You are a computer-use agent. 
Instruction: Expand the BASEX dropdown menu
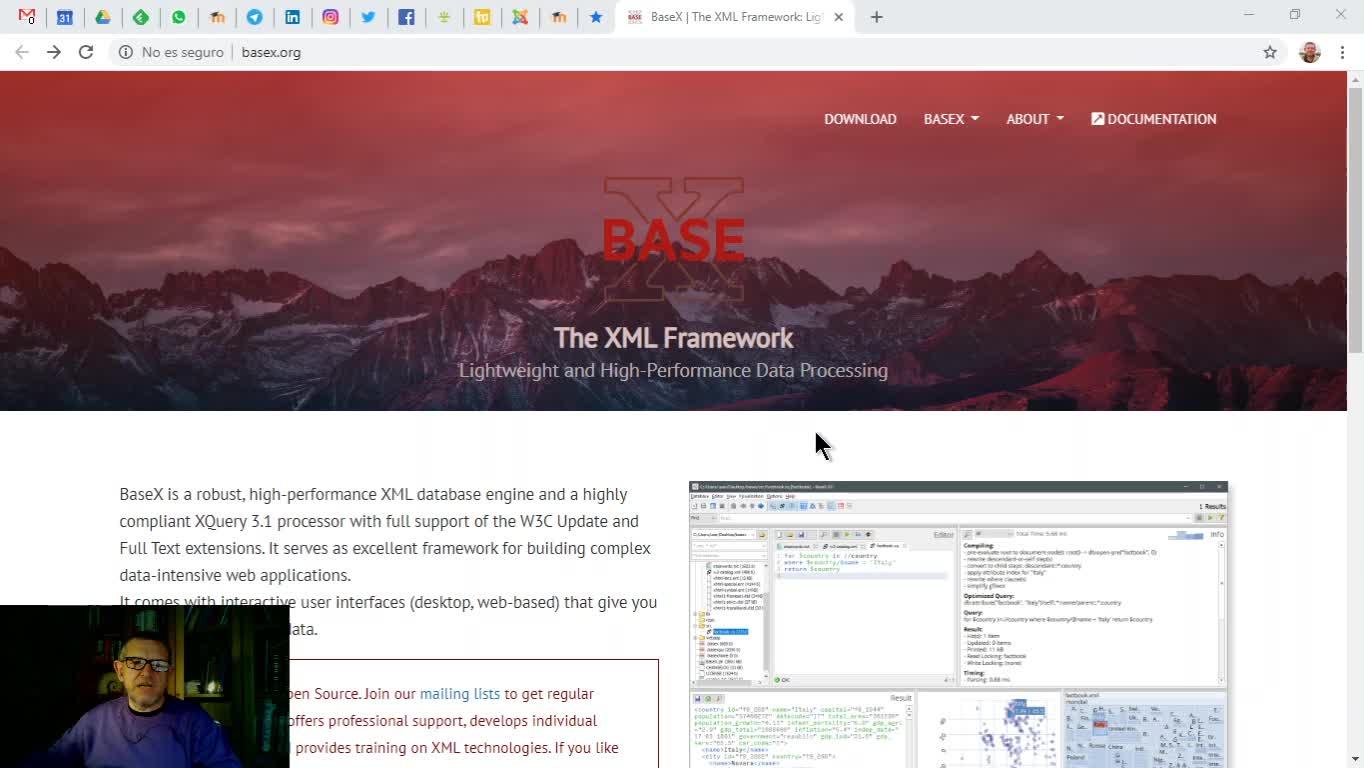click(951, 119)
